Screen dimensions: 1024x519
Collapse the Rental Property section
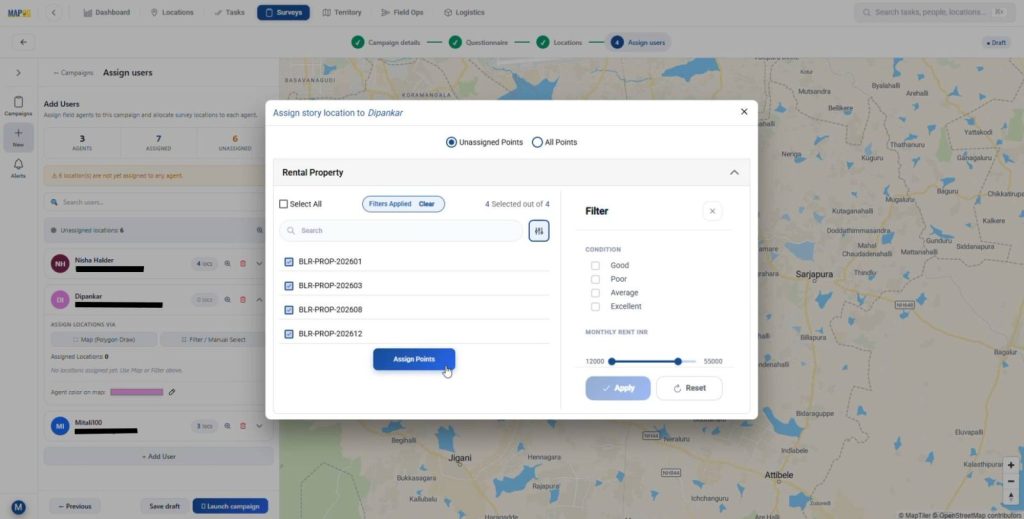pyautogui.click(x=734, y=173)
